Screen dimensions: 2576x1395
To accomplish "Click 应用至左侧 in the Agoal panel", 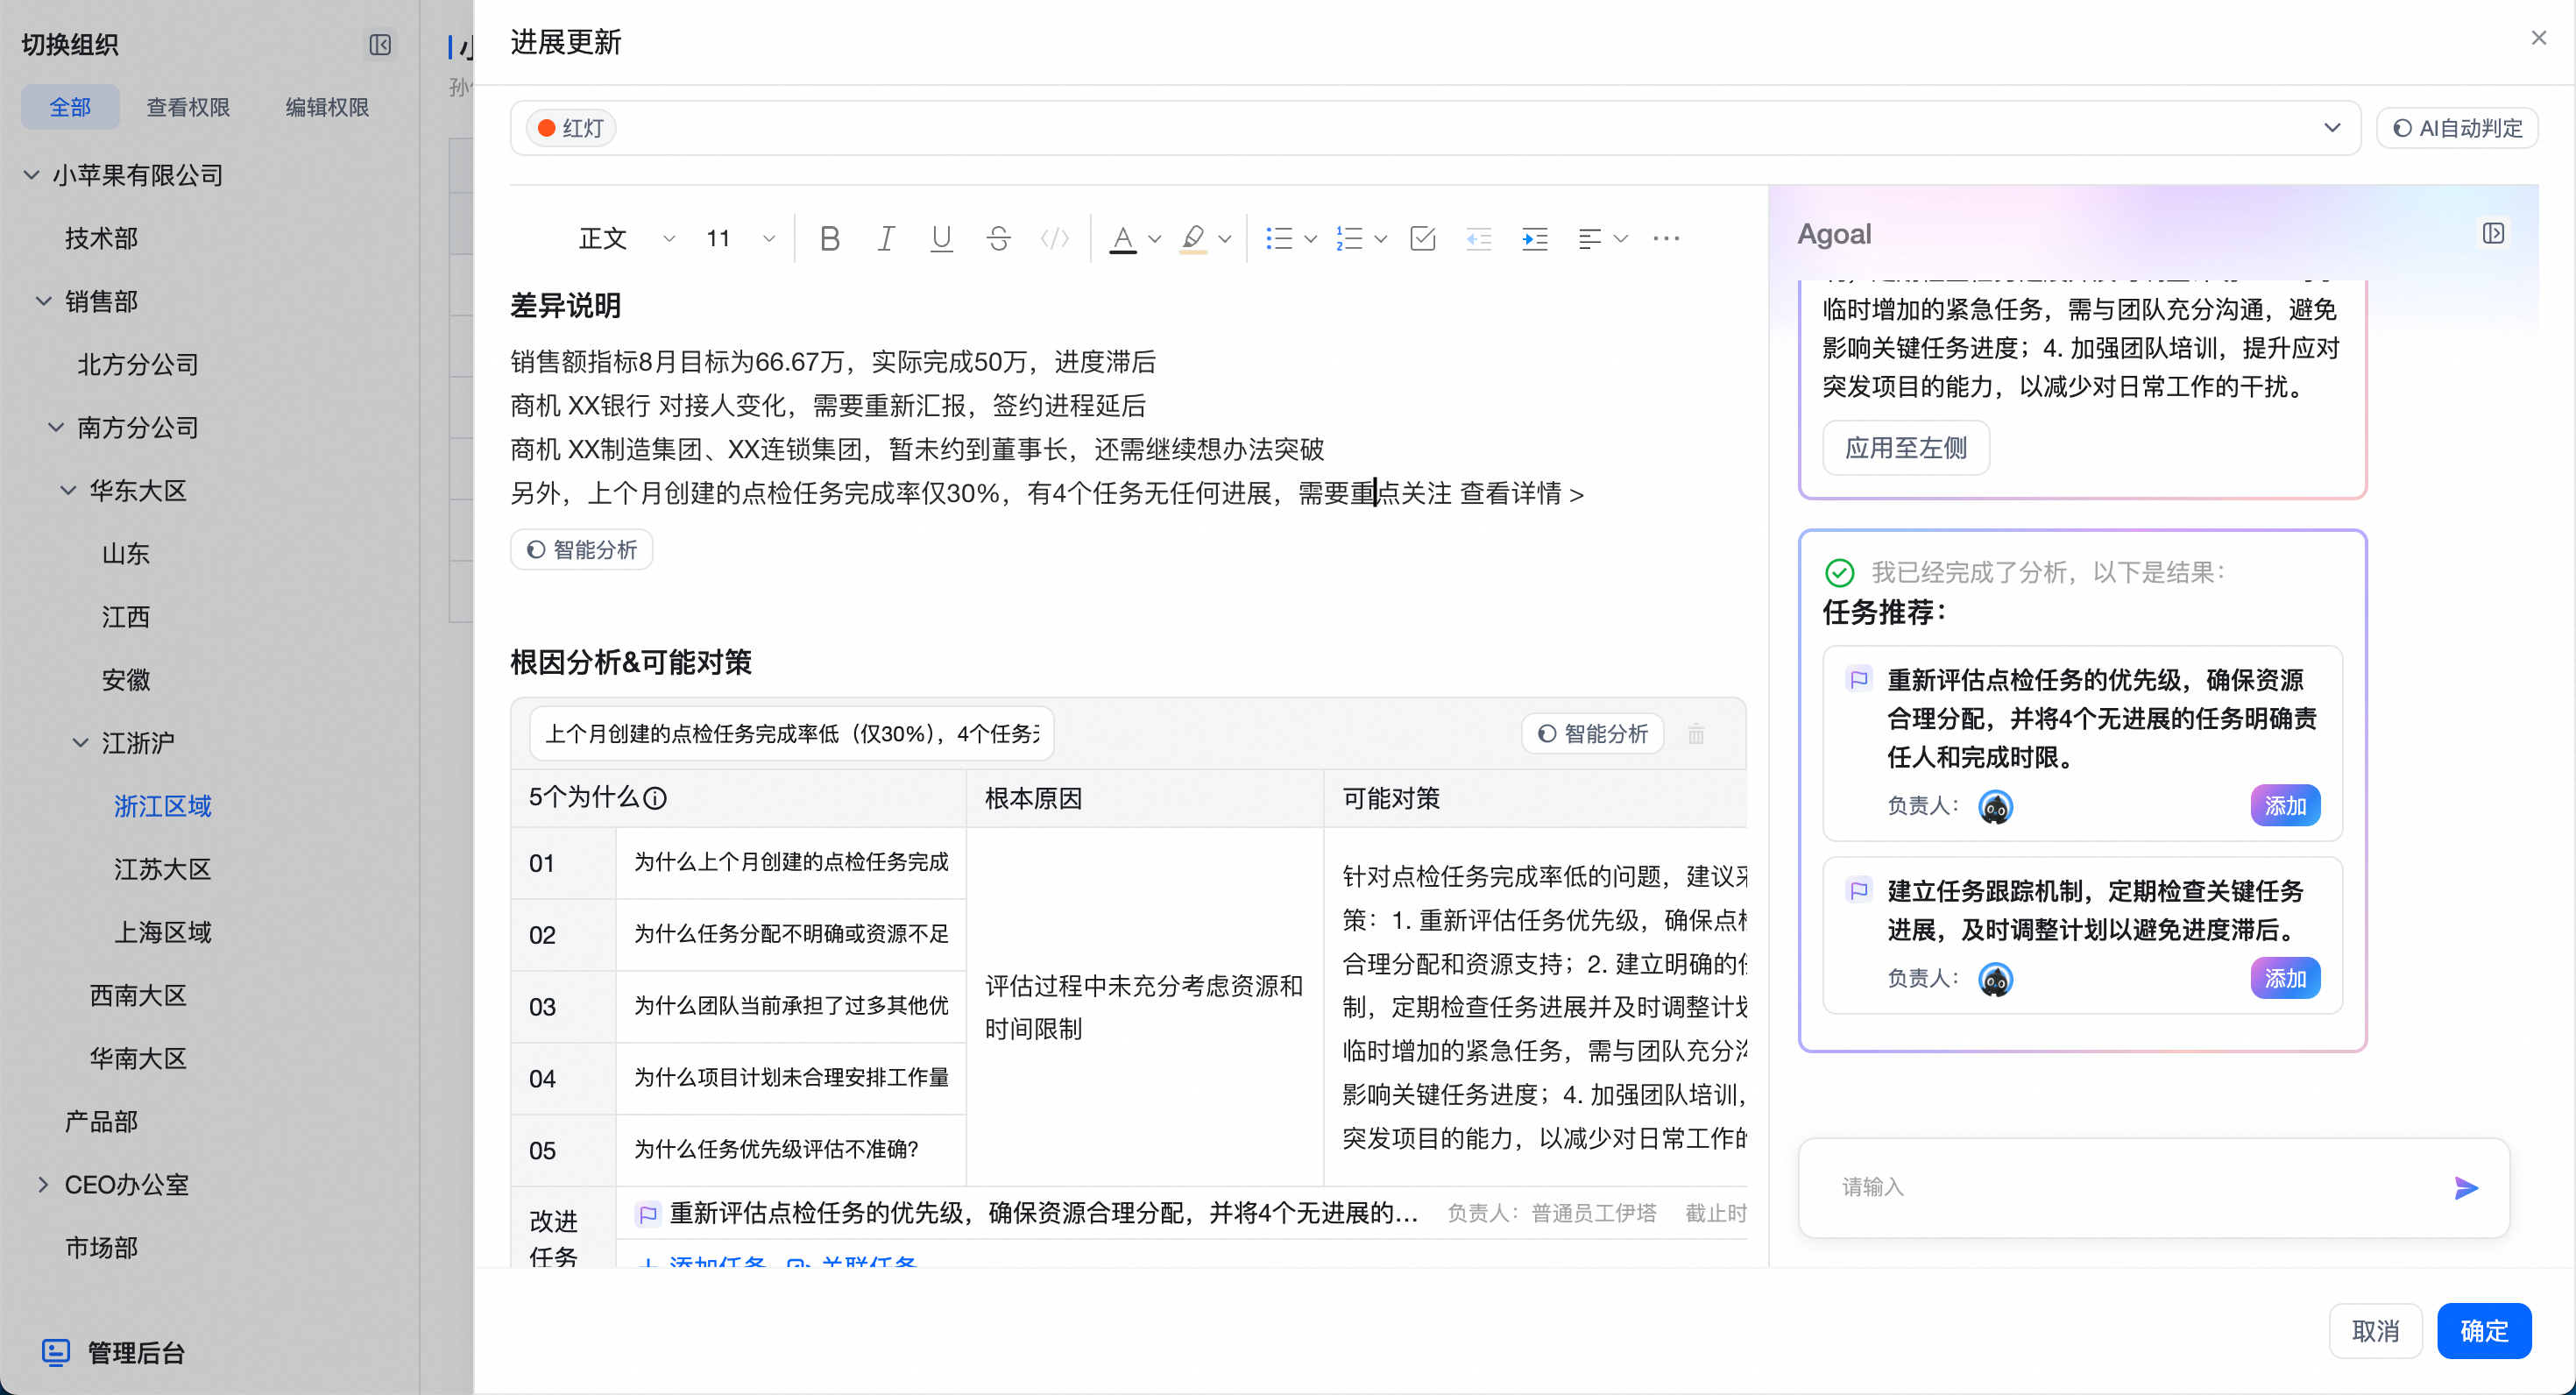I will 1905,447.
